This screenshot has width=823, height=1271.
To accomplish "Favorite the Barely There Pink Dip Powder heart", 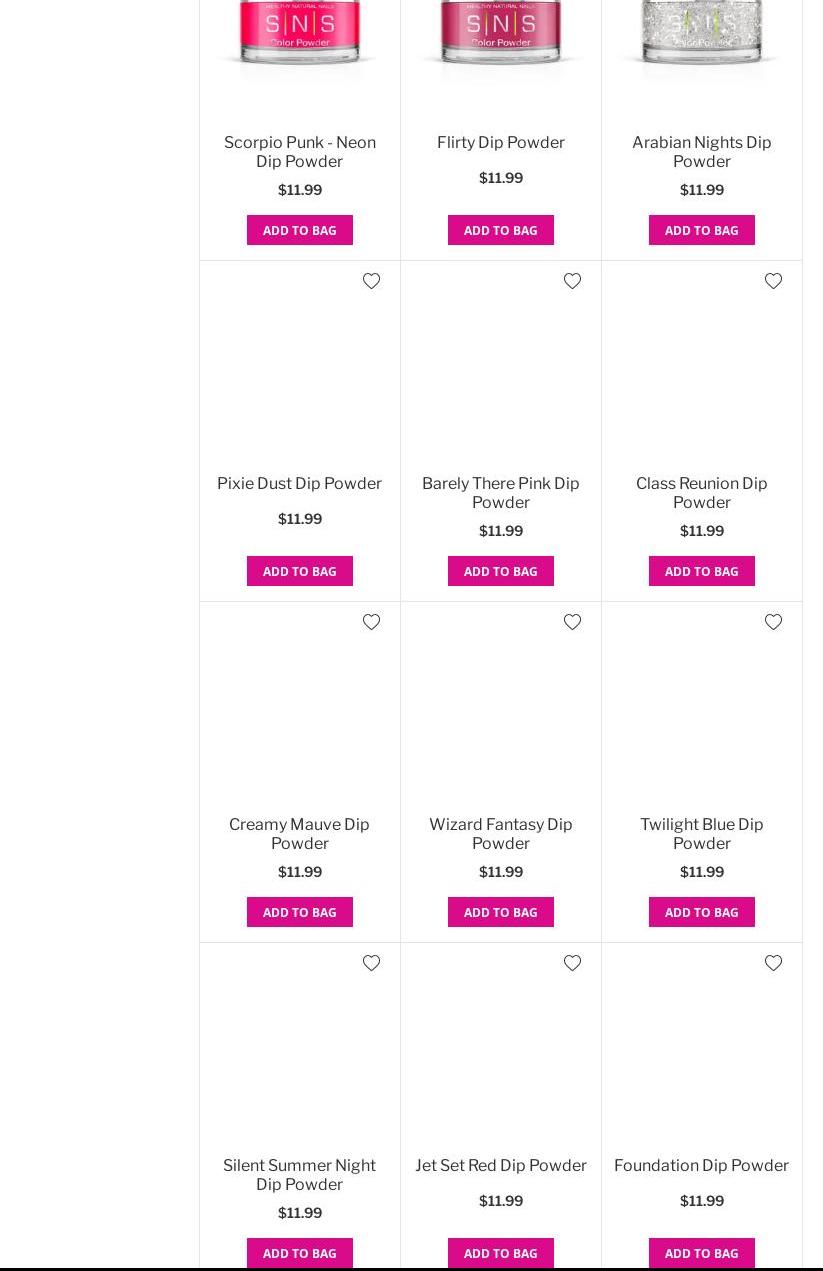I will coord(572,281).
